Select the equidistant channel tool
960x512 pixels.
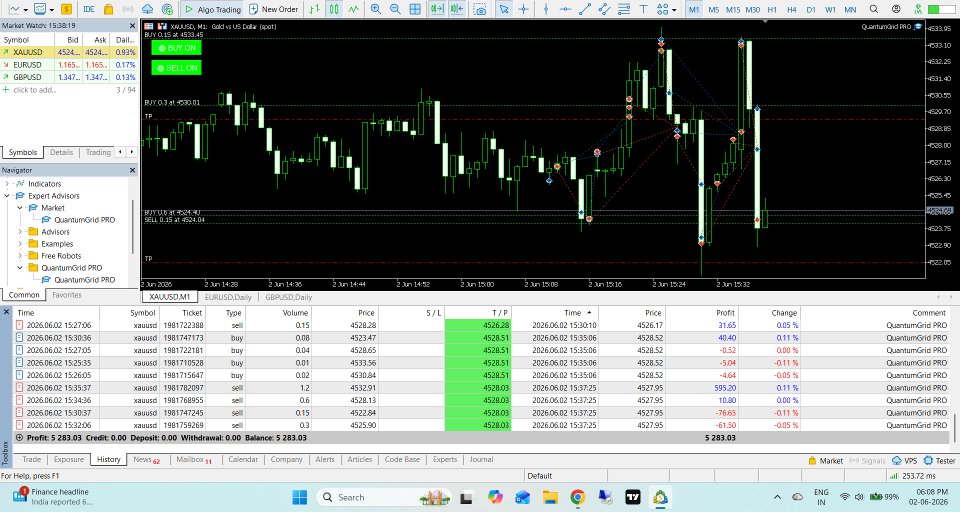pyautogui.click(x=605, y=9)
